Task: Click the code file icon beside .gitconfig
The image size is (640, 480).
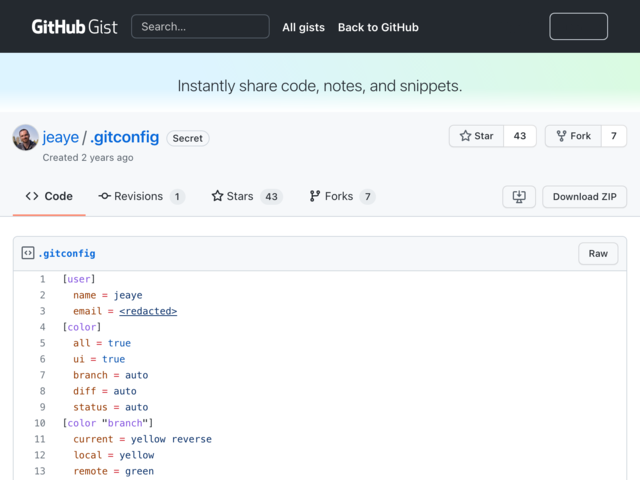Action: (28, 253)
